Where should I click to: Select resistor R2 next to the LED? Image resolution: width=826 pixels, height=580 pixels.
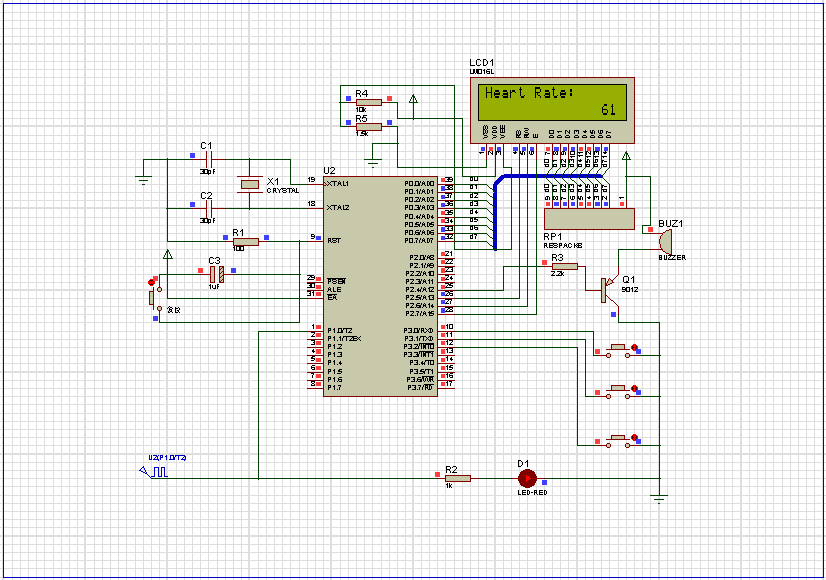[x=458, y=478]
